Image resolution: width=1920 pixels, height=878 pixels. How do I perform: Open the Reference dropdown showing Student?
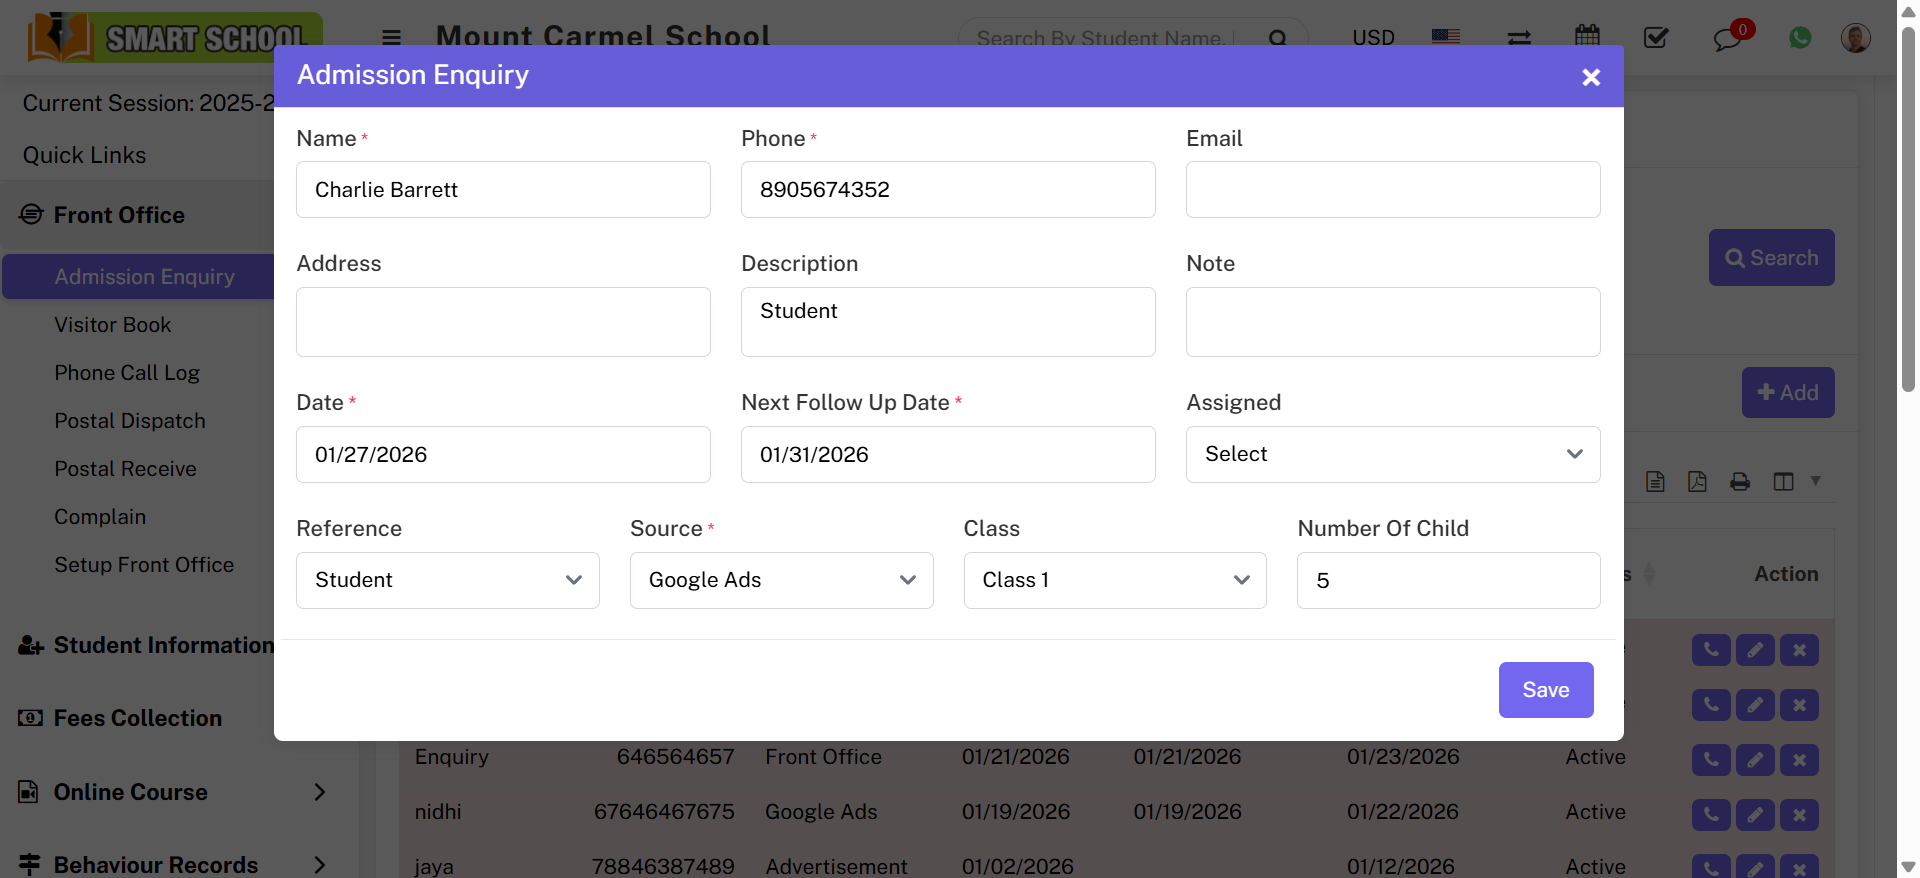pyautogui.click(x=447, y=580)
